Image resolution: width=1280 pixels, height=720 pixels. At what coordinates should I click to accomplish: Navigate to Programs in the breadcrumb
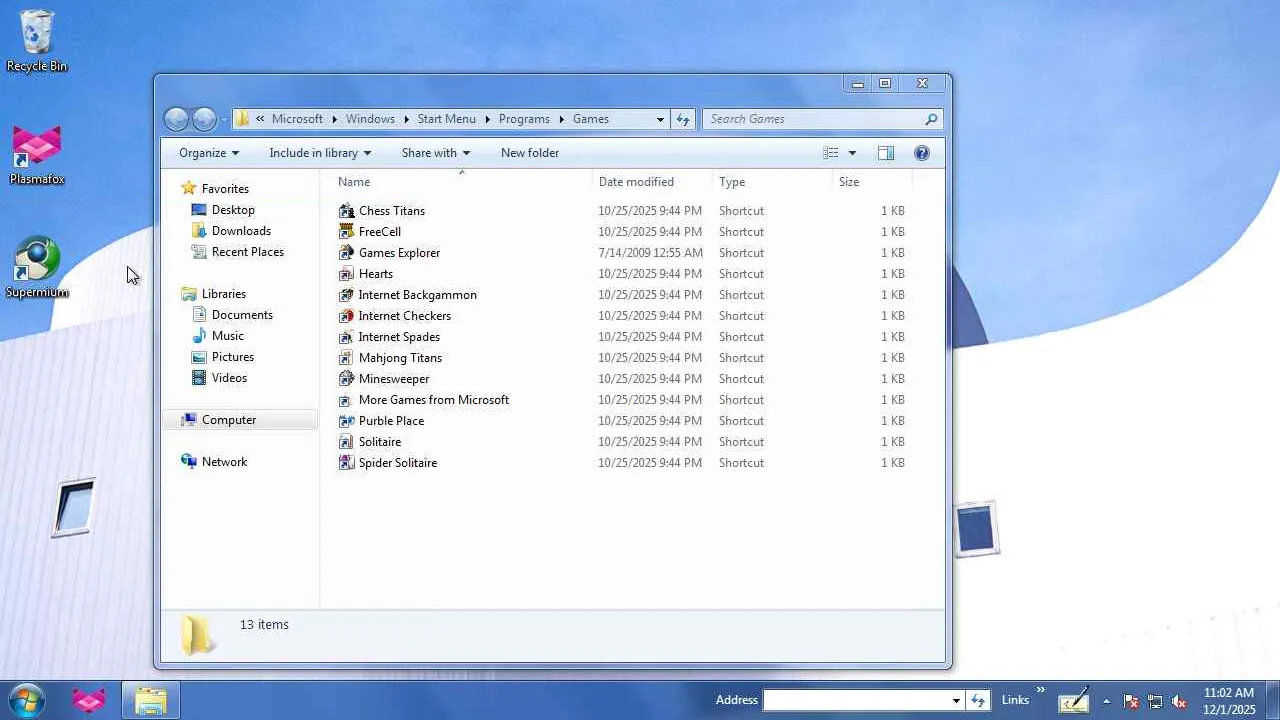(x=524, y=119)
